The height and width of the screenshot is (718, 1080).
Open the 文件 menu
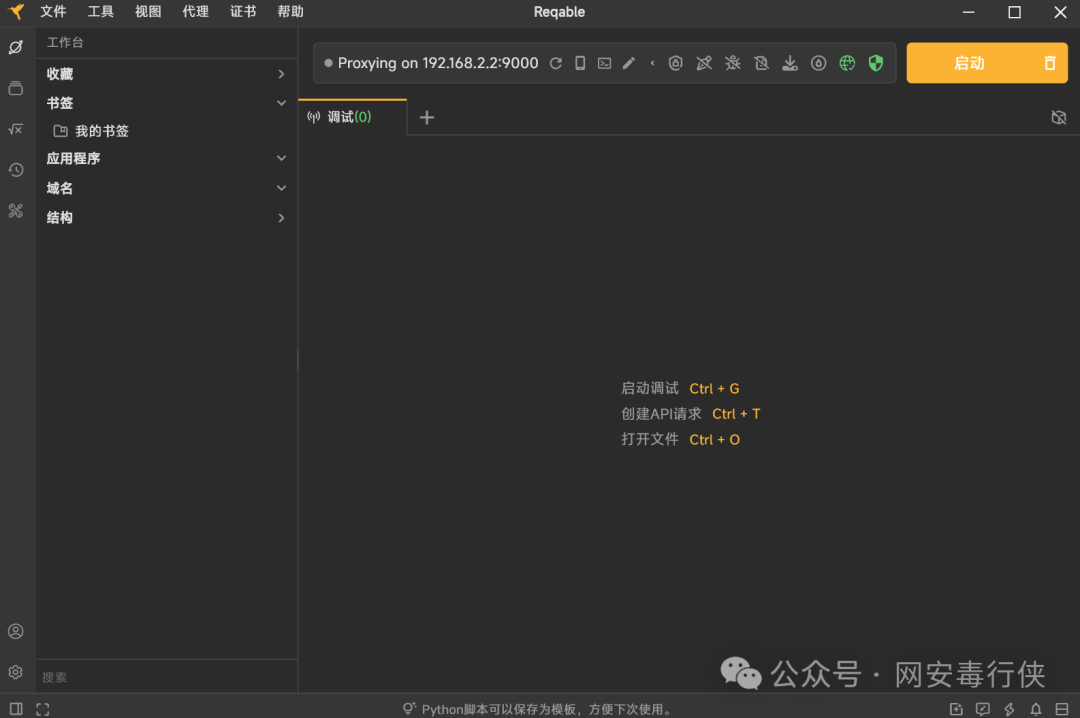53,12
